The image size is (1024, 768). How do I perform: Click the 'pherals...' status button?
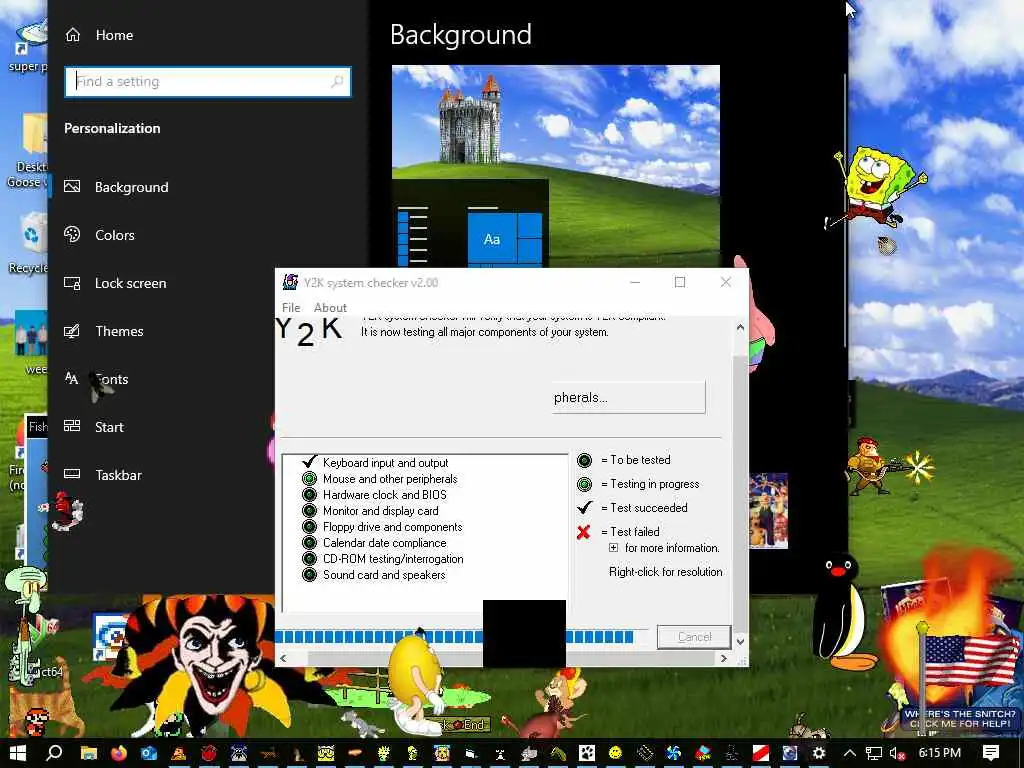tap(628, 397)
